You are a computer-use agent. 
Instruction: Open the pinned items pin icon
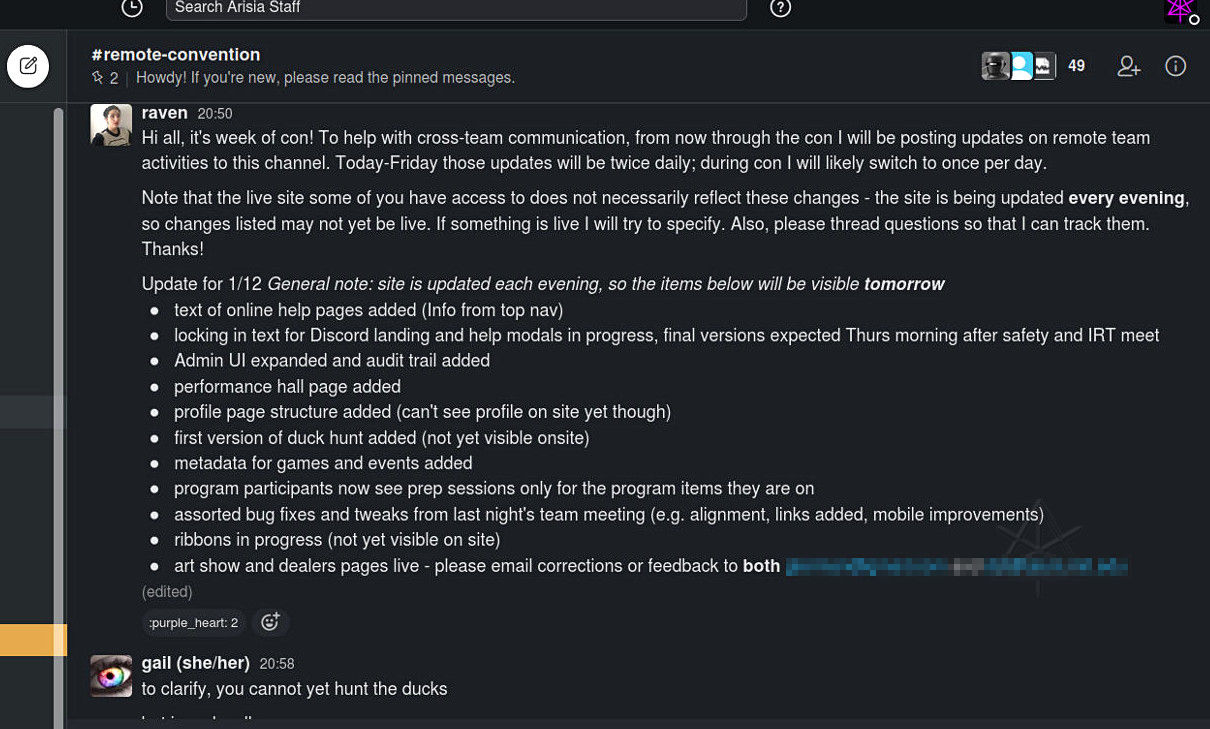coord(99,77)
